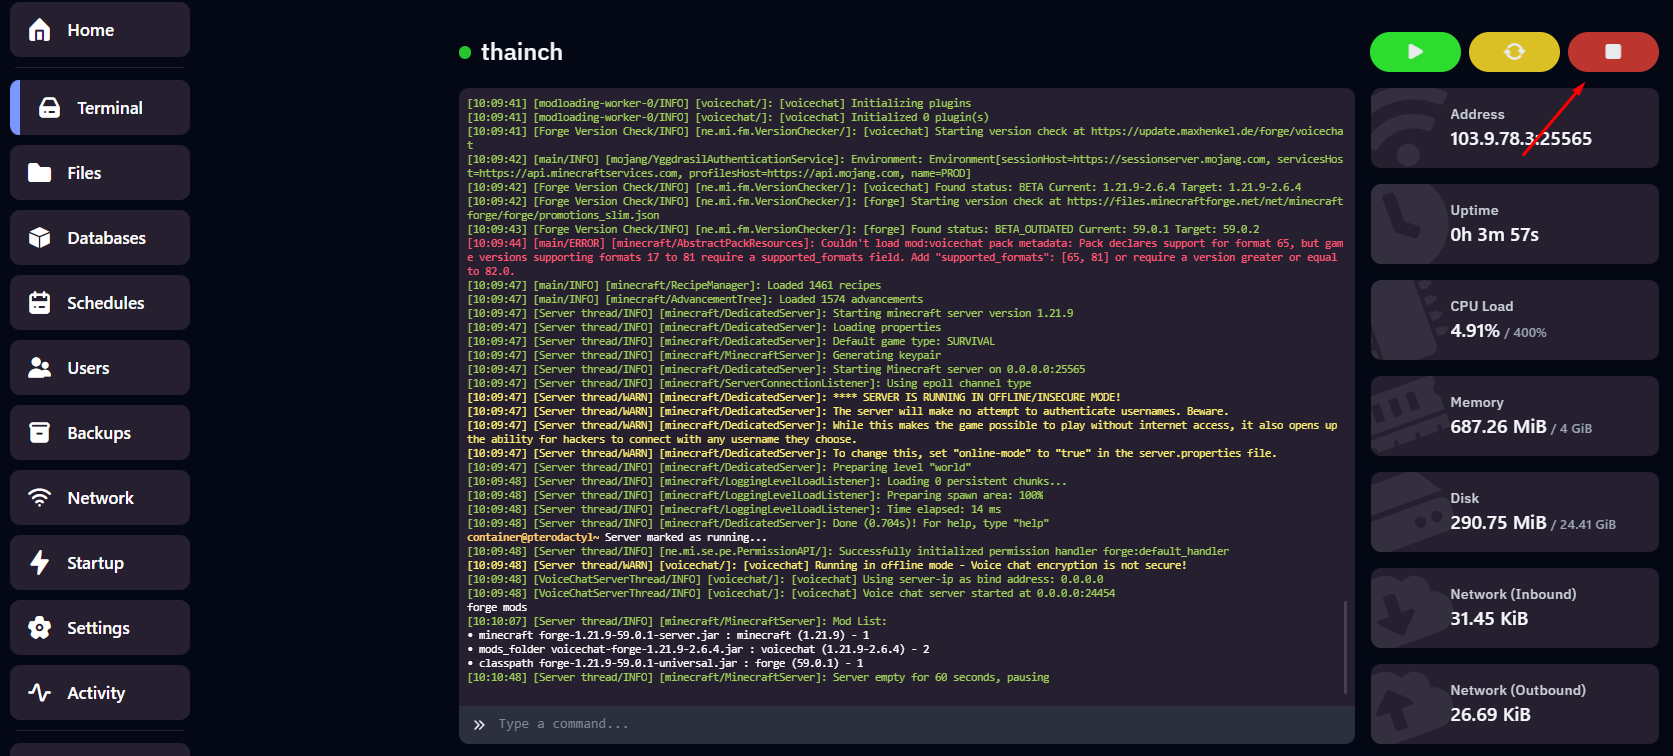Viewport: 1673px width, 756px height.
Task: Click the Disk usage stat card
Action: click(x=1514, y=512)
